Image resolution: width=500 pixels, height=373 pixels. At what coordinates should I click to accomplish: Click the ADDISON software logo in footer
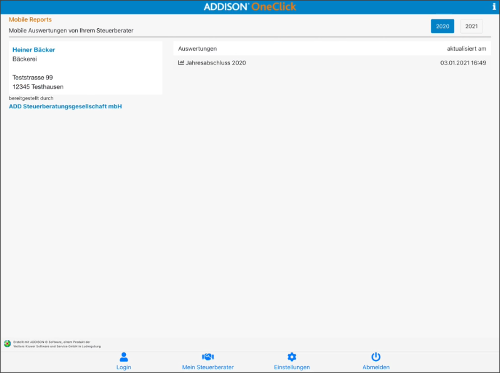(7, 344)
